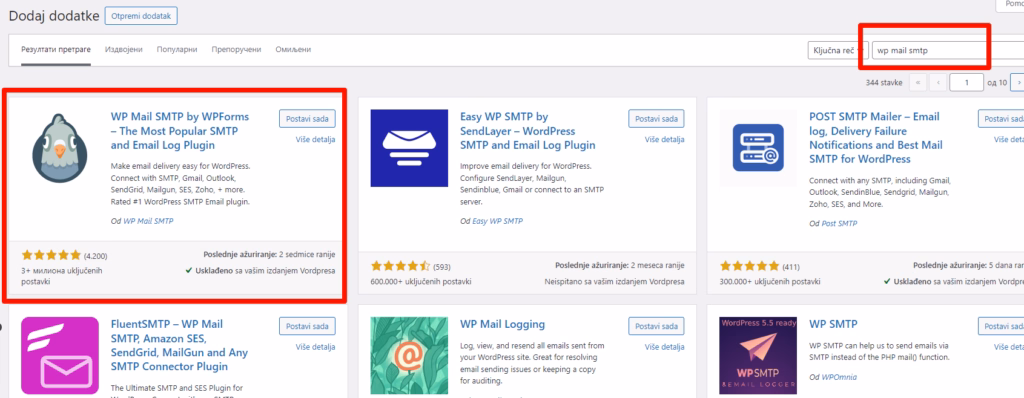Switch to the Популарни tab

point(177,50)
